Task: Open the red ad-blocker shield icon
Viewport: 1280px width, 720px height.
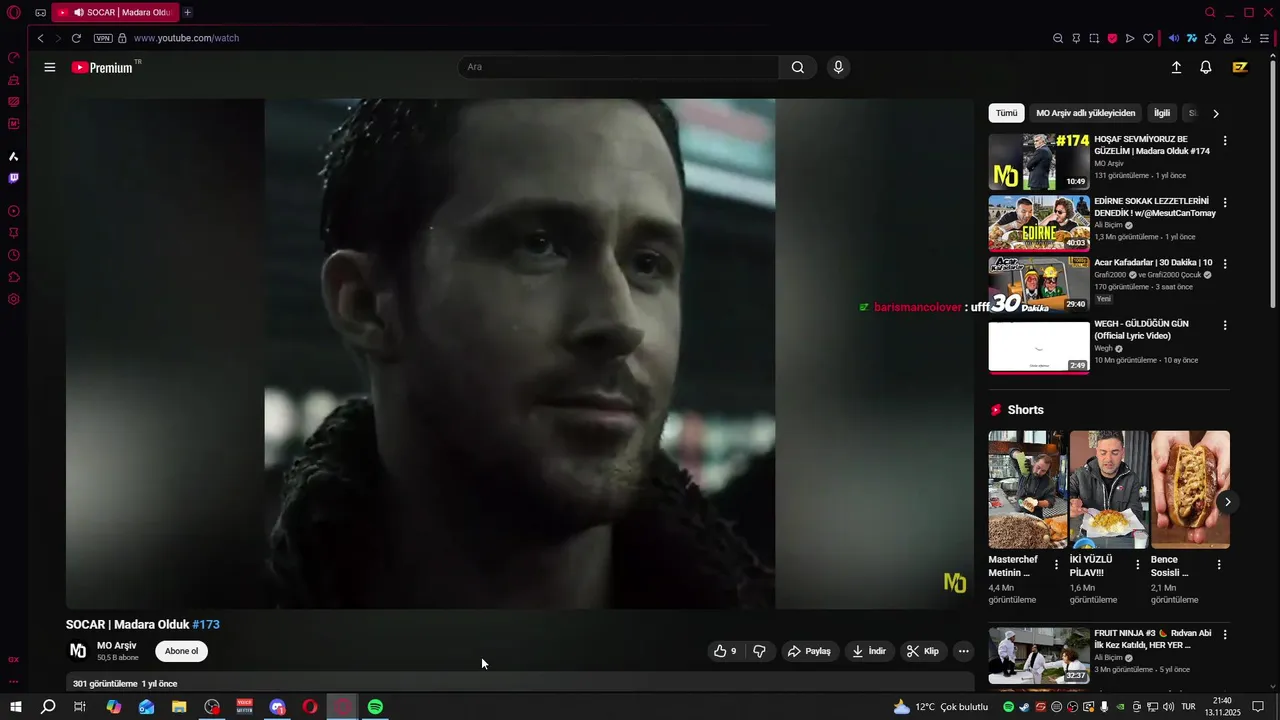Action: (1112, 38)
